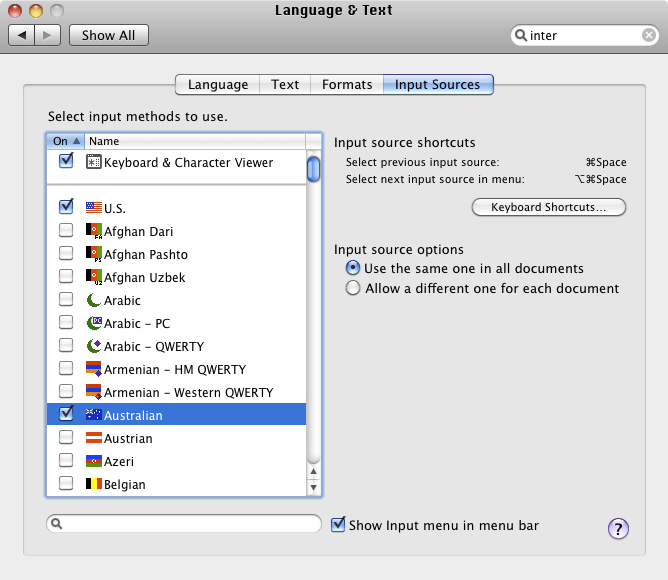Click the Afghan Dari flag icon
This screenshot has width=668, height=580.
(x=94, y=231)
